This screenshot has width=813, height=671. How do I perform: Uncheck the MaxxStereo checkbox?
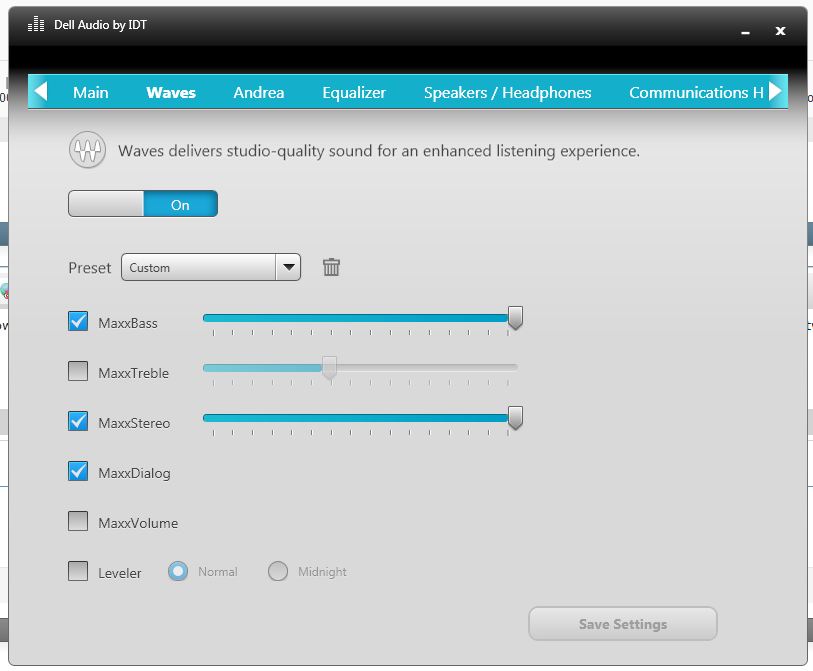[x=78, y=421]
